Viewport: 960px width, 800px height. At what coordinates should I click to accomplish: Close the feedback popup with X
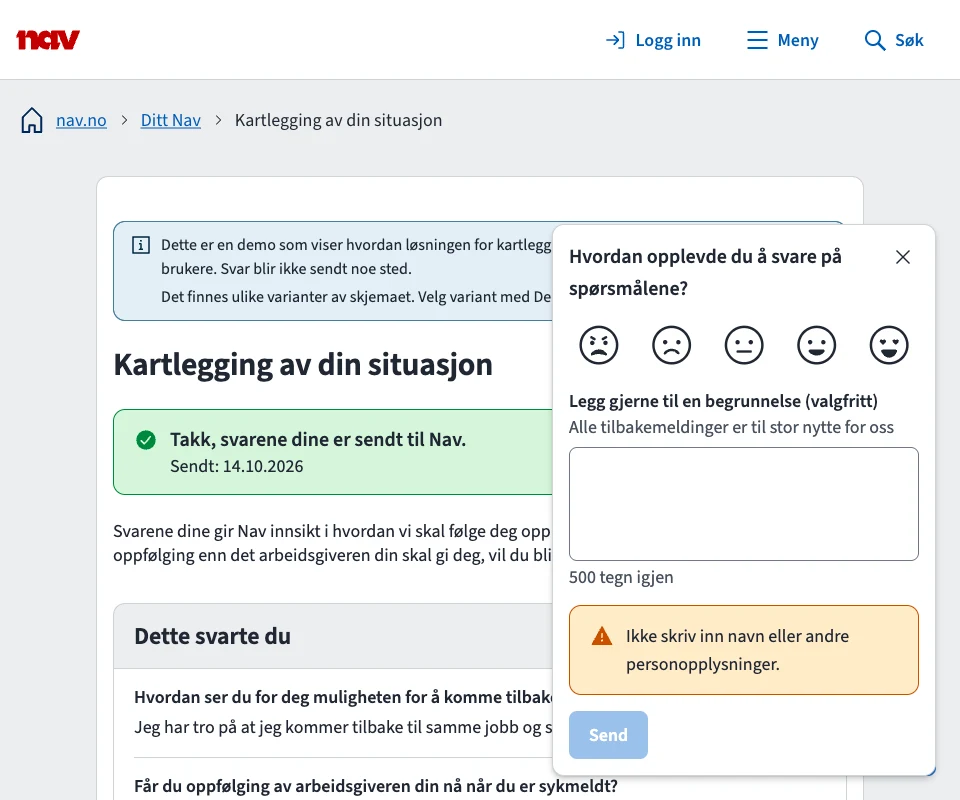tap(902, 257)
